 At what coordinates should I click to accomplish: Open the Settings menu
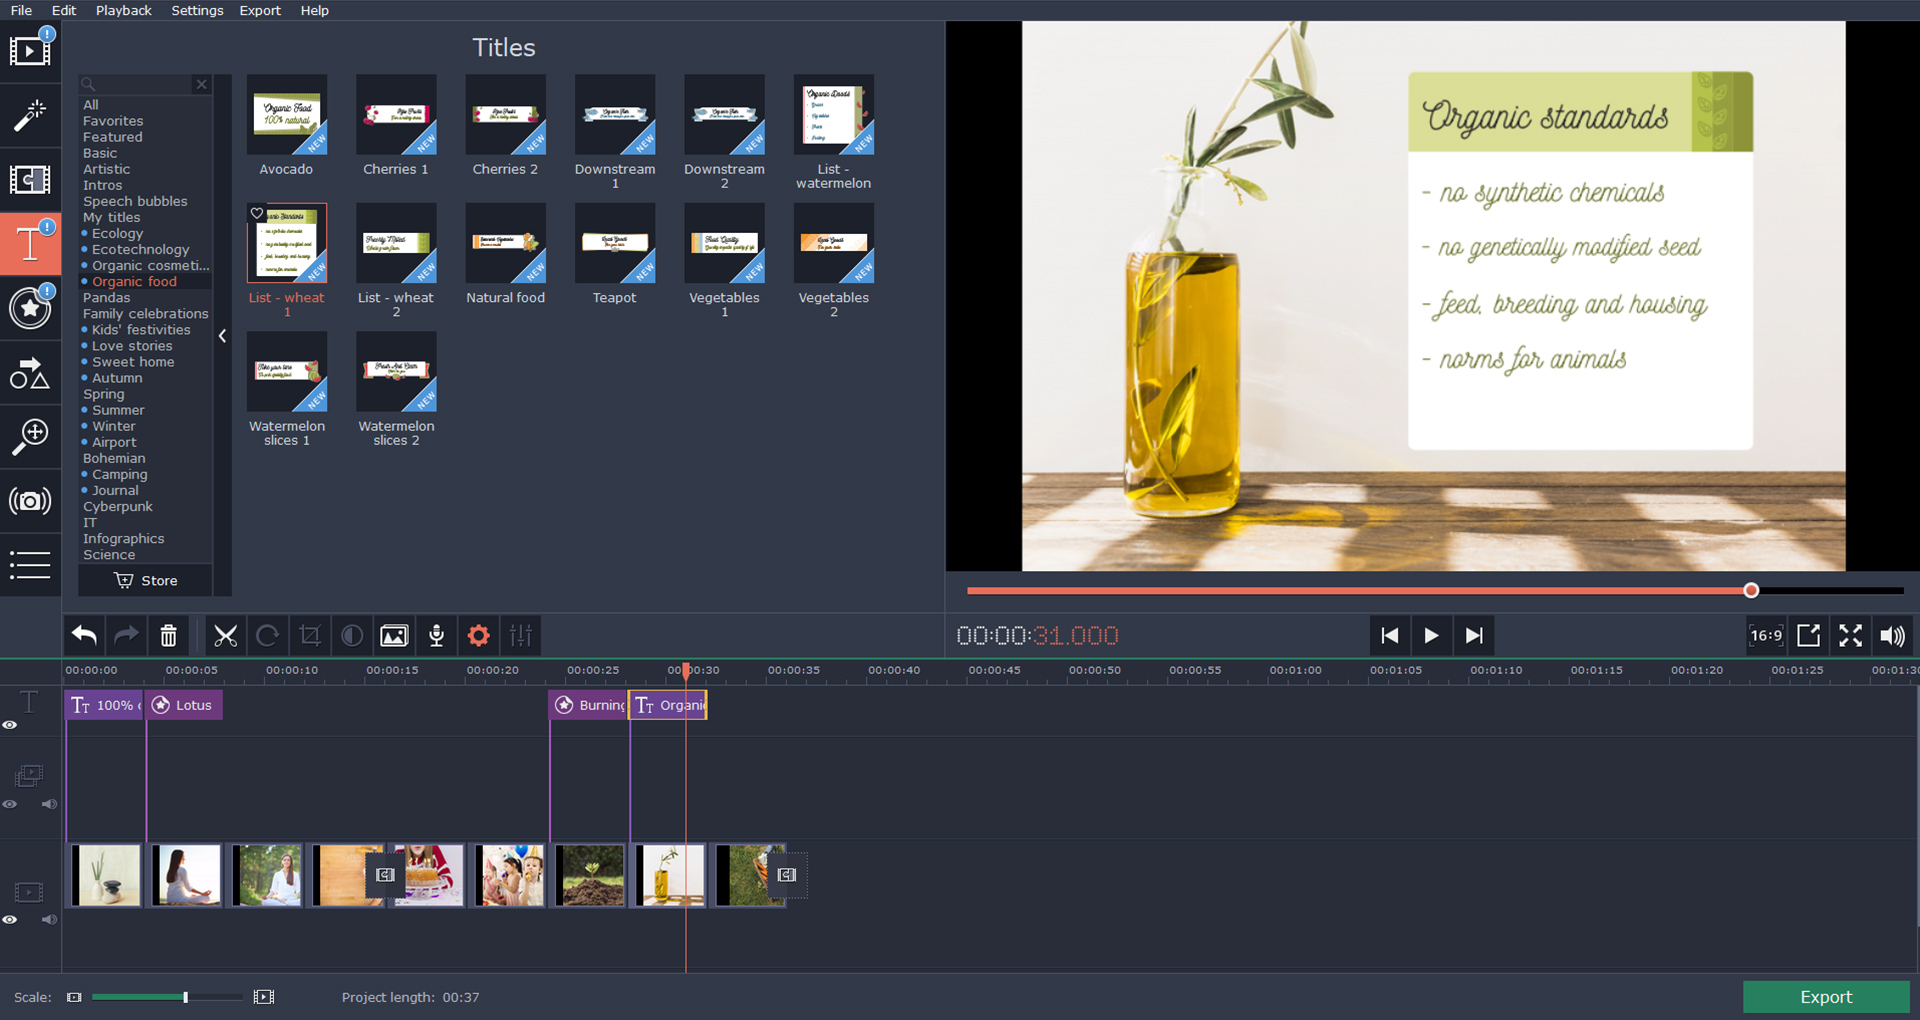(196, 10)
